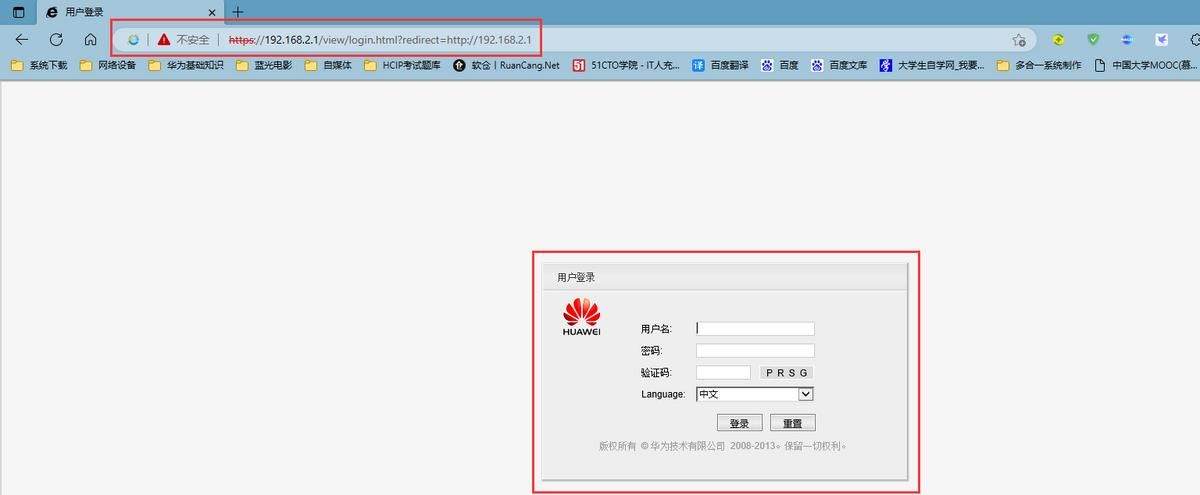The image size is (1200, 495).
Task: Focus the 密码 input field
Action: 755,351
